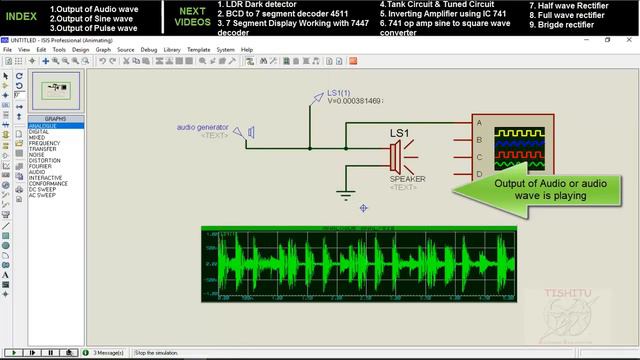Open the Help menu
Image resolution: width=640 pixels, height=360 pixels.
(x=247, y=50)
